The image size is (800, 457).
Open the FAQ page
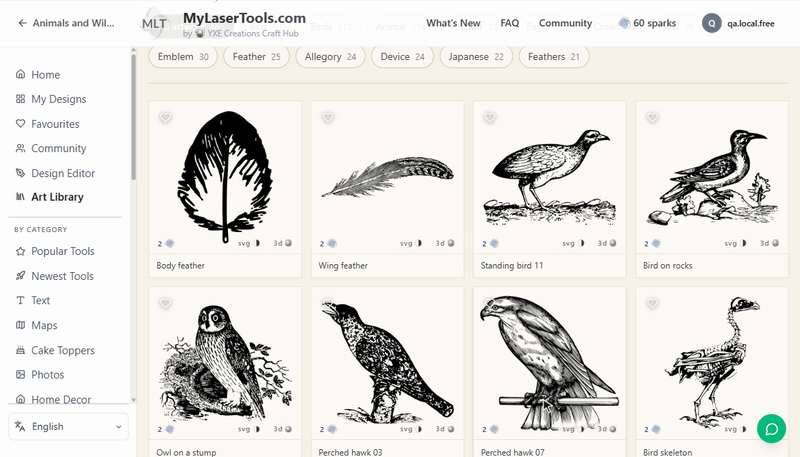pyautogui.click(x=510, y=23)
